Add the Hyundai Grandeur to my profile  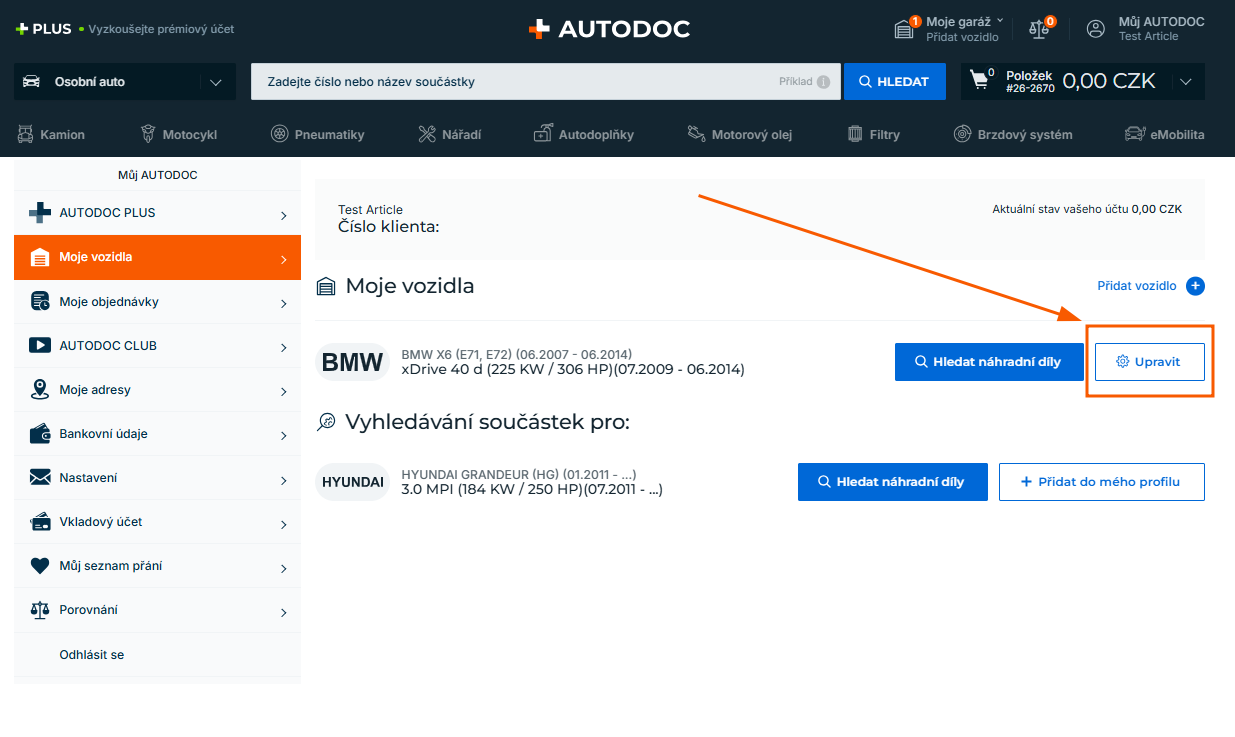click(x=1101, y=481)
